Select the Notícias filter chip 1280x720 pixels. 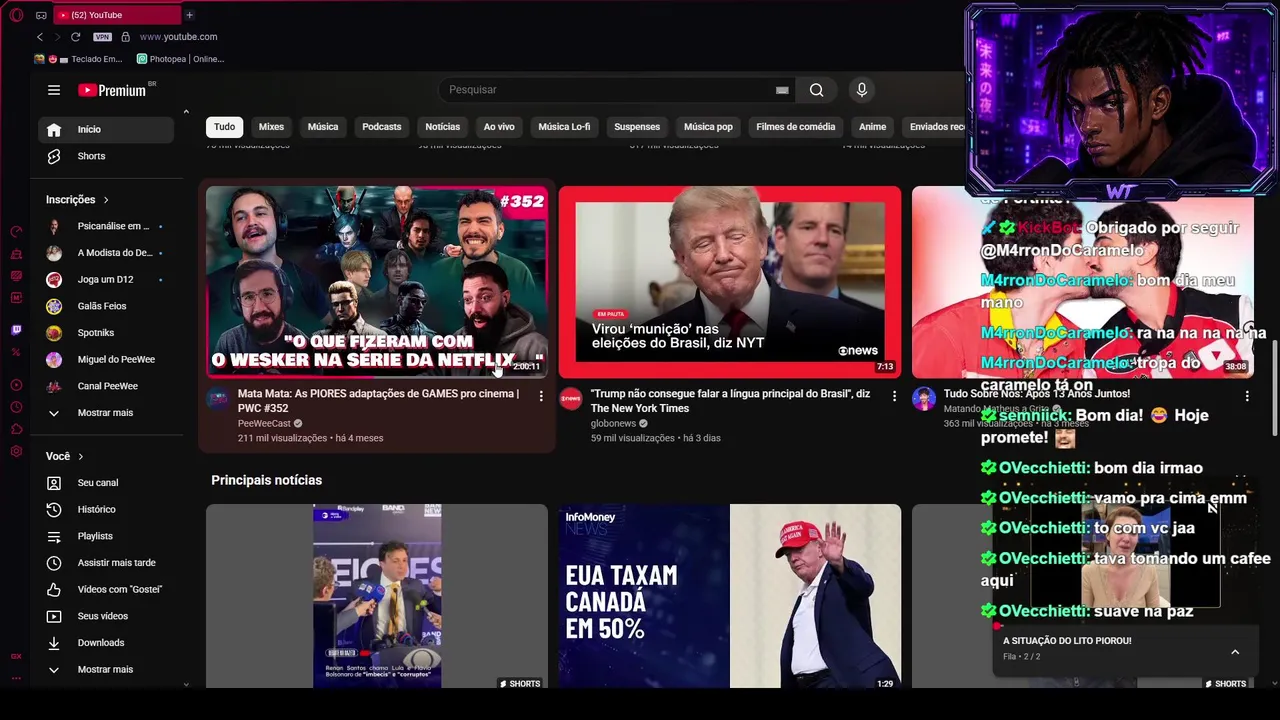pos(443,127)
